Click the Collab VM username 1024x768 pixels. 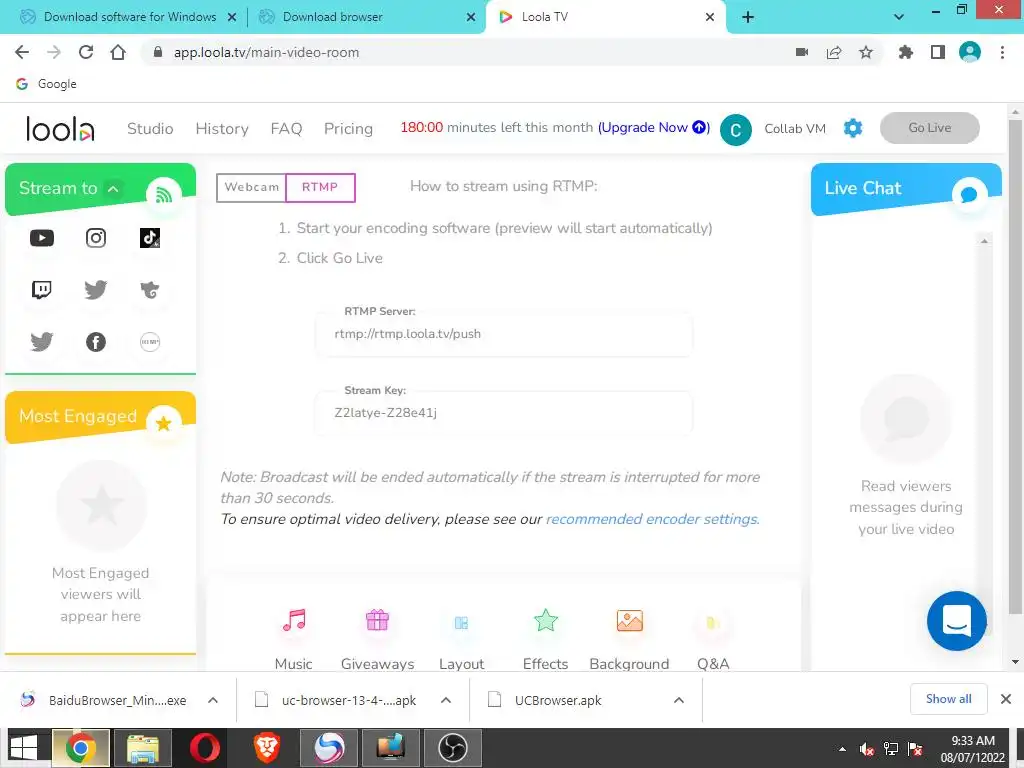click(795, 129)
